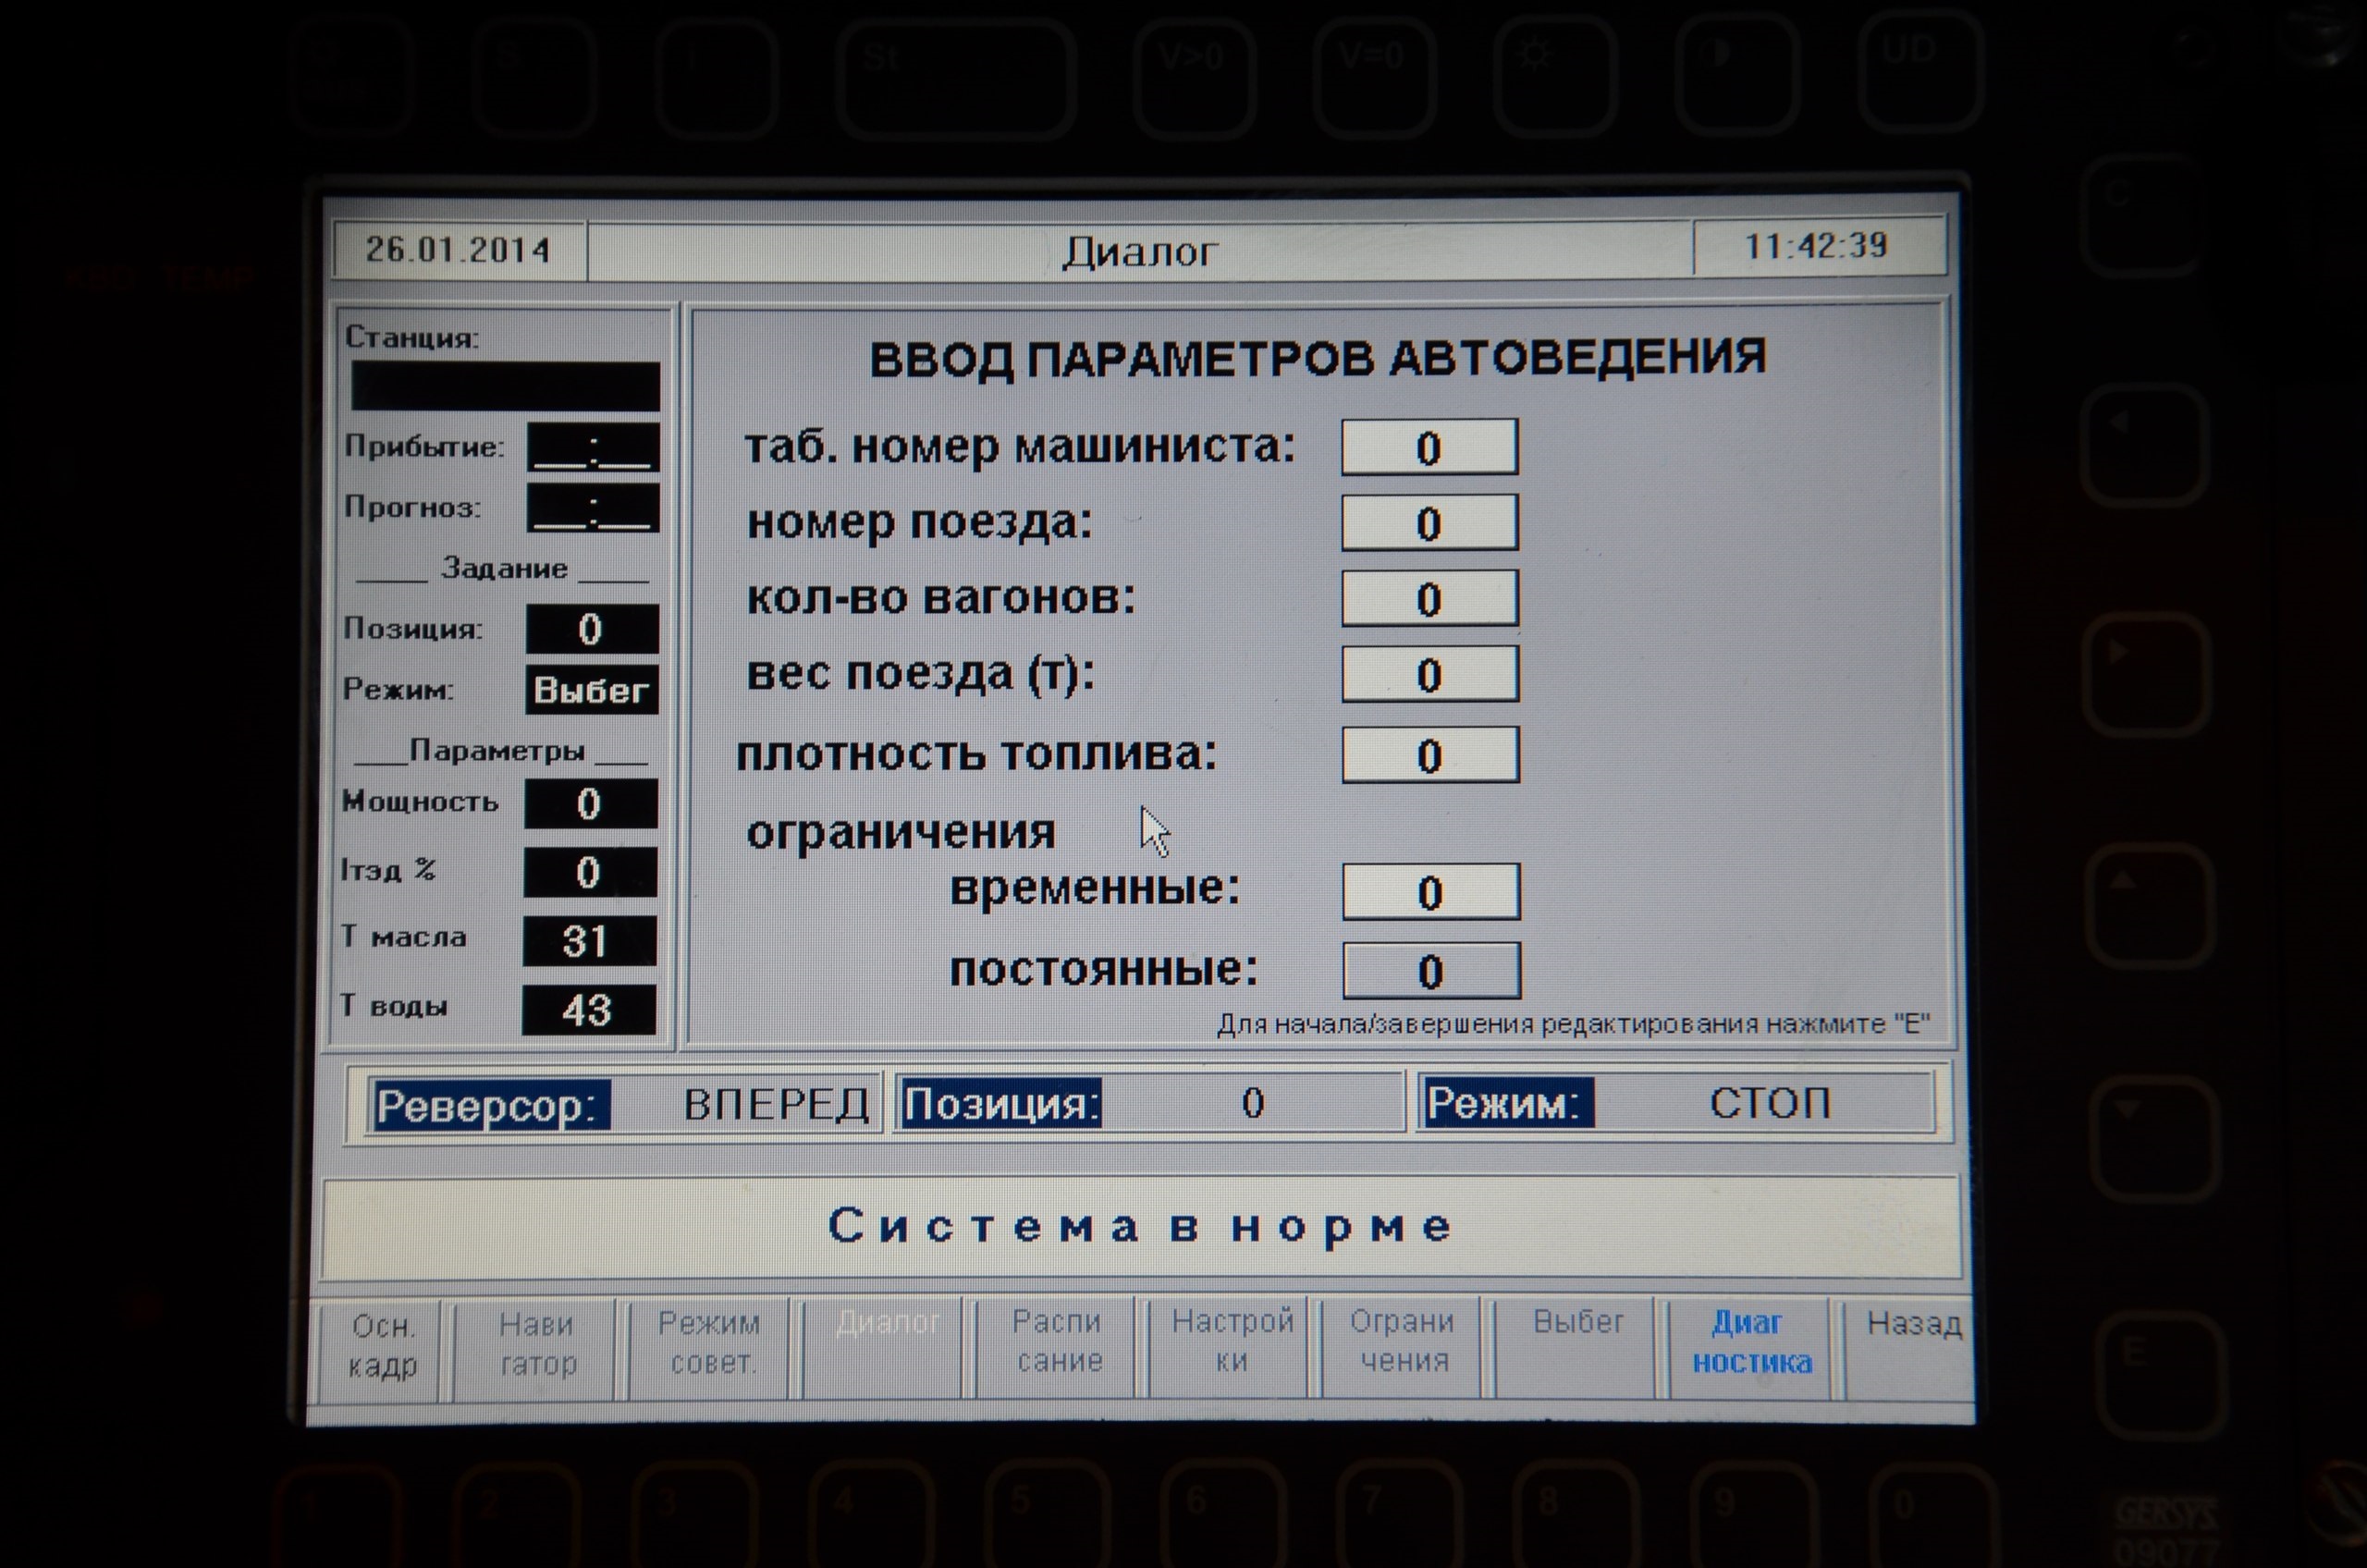Select the номер поезда input field
The image size is (2367, 1568).
1429,523
